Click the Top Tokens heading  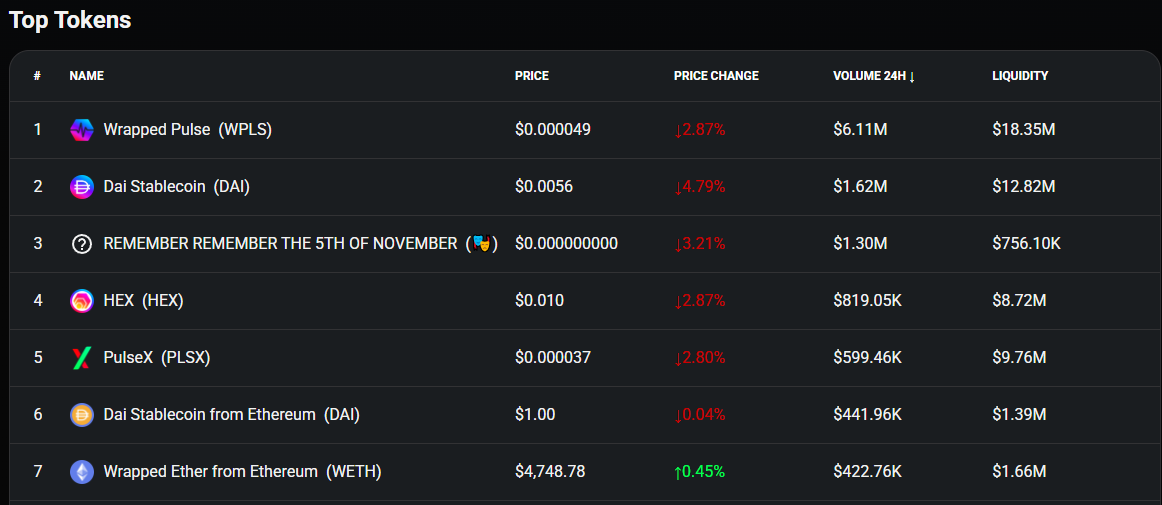click(x=70, y=20)
